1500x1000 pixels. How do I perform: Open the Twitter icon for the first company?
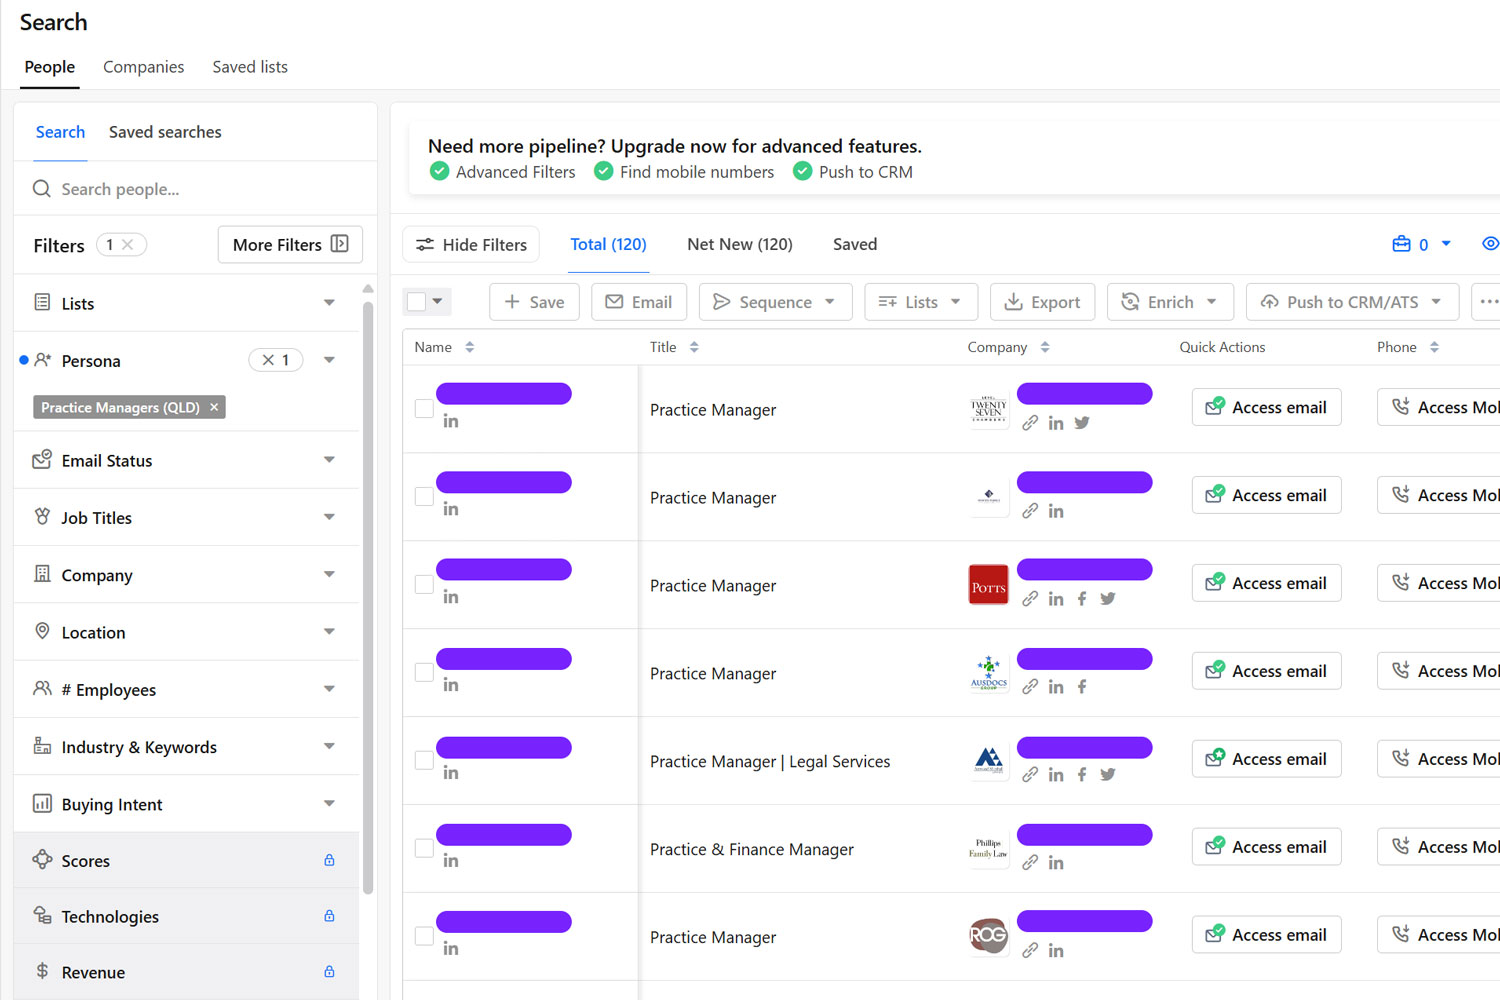tap(1081, 422)
